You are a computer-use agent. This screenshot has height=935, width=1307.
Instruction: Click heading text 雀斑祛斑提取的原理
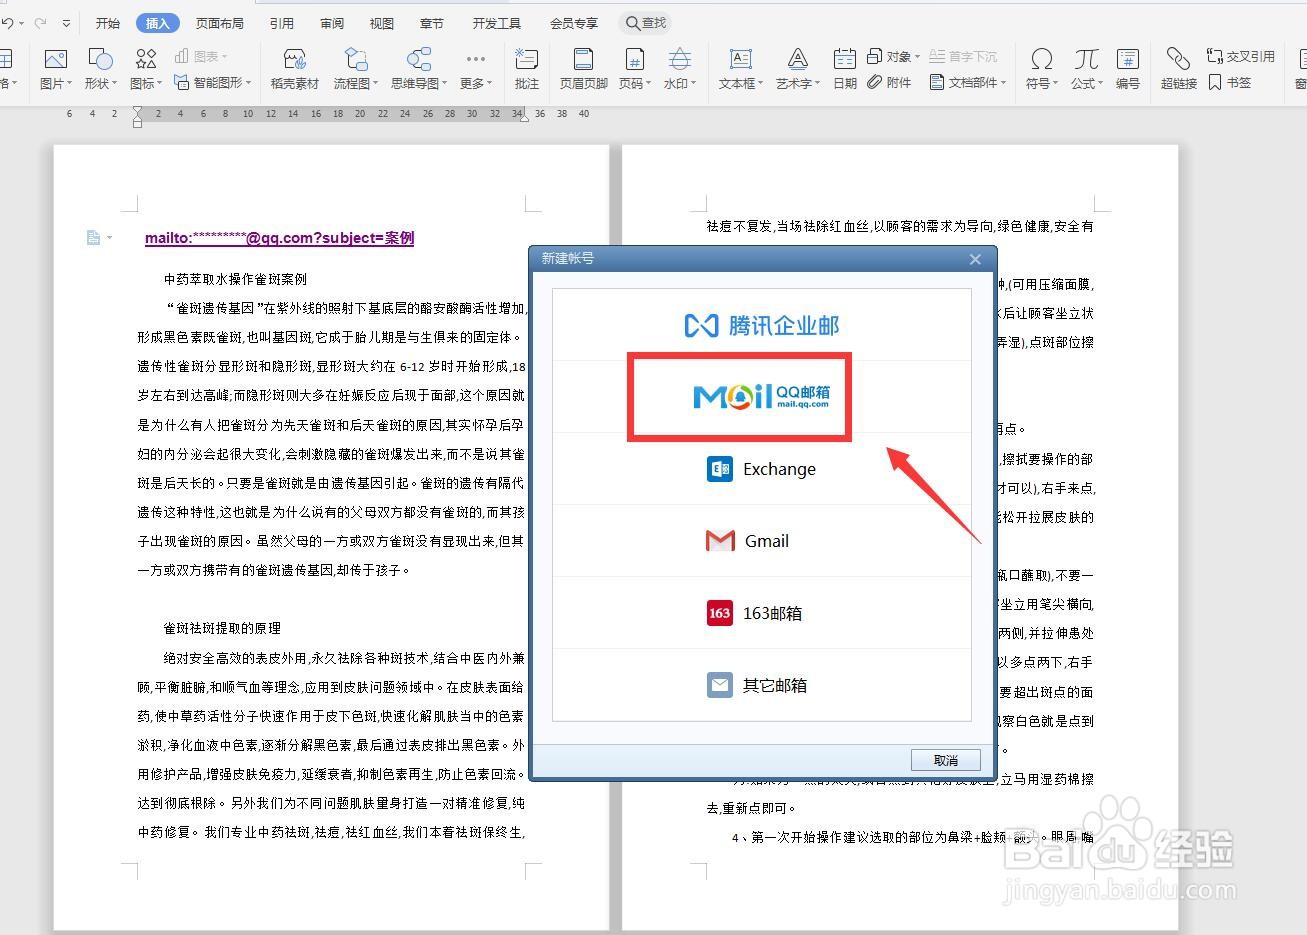tap(222, 628)
